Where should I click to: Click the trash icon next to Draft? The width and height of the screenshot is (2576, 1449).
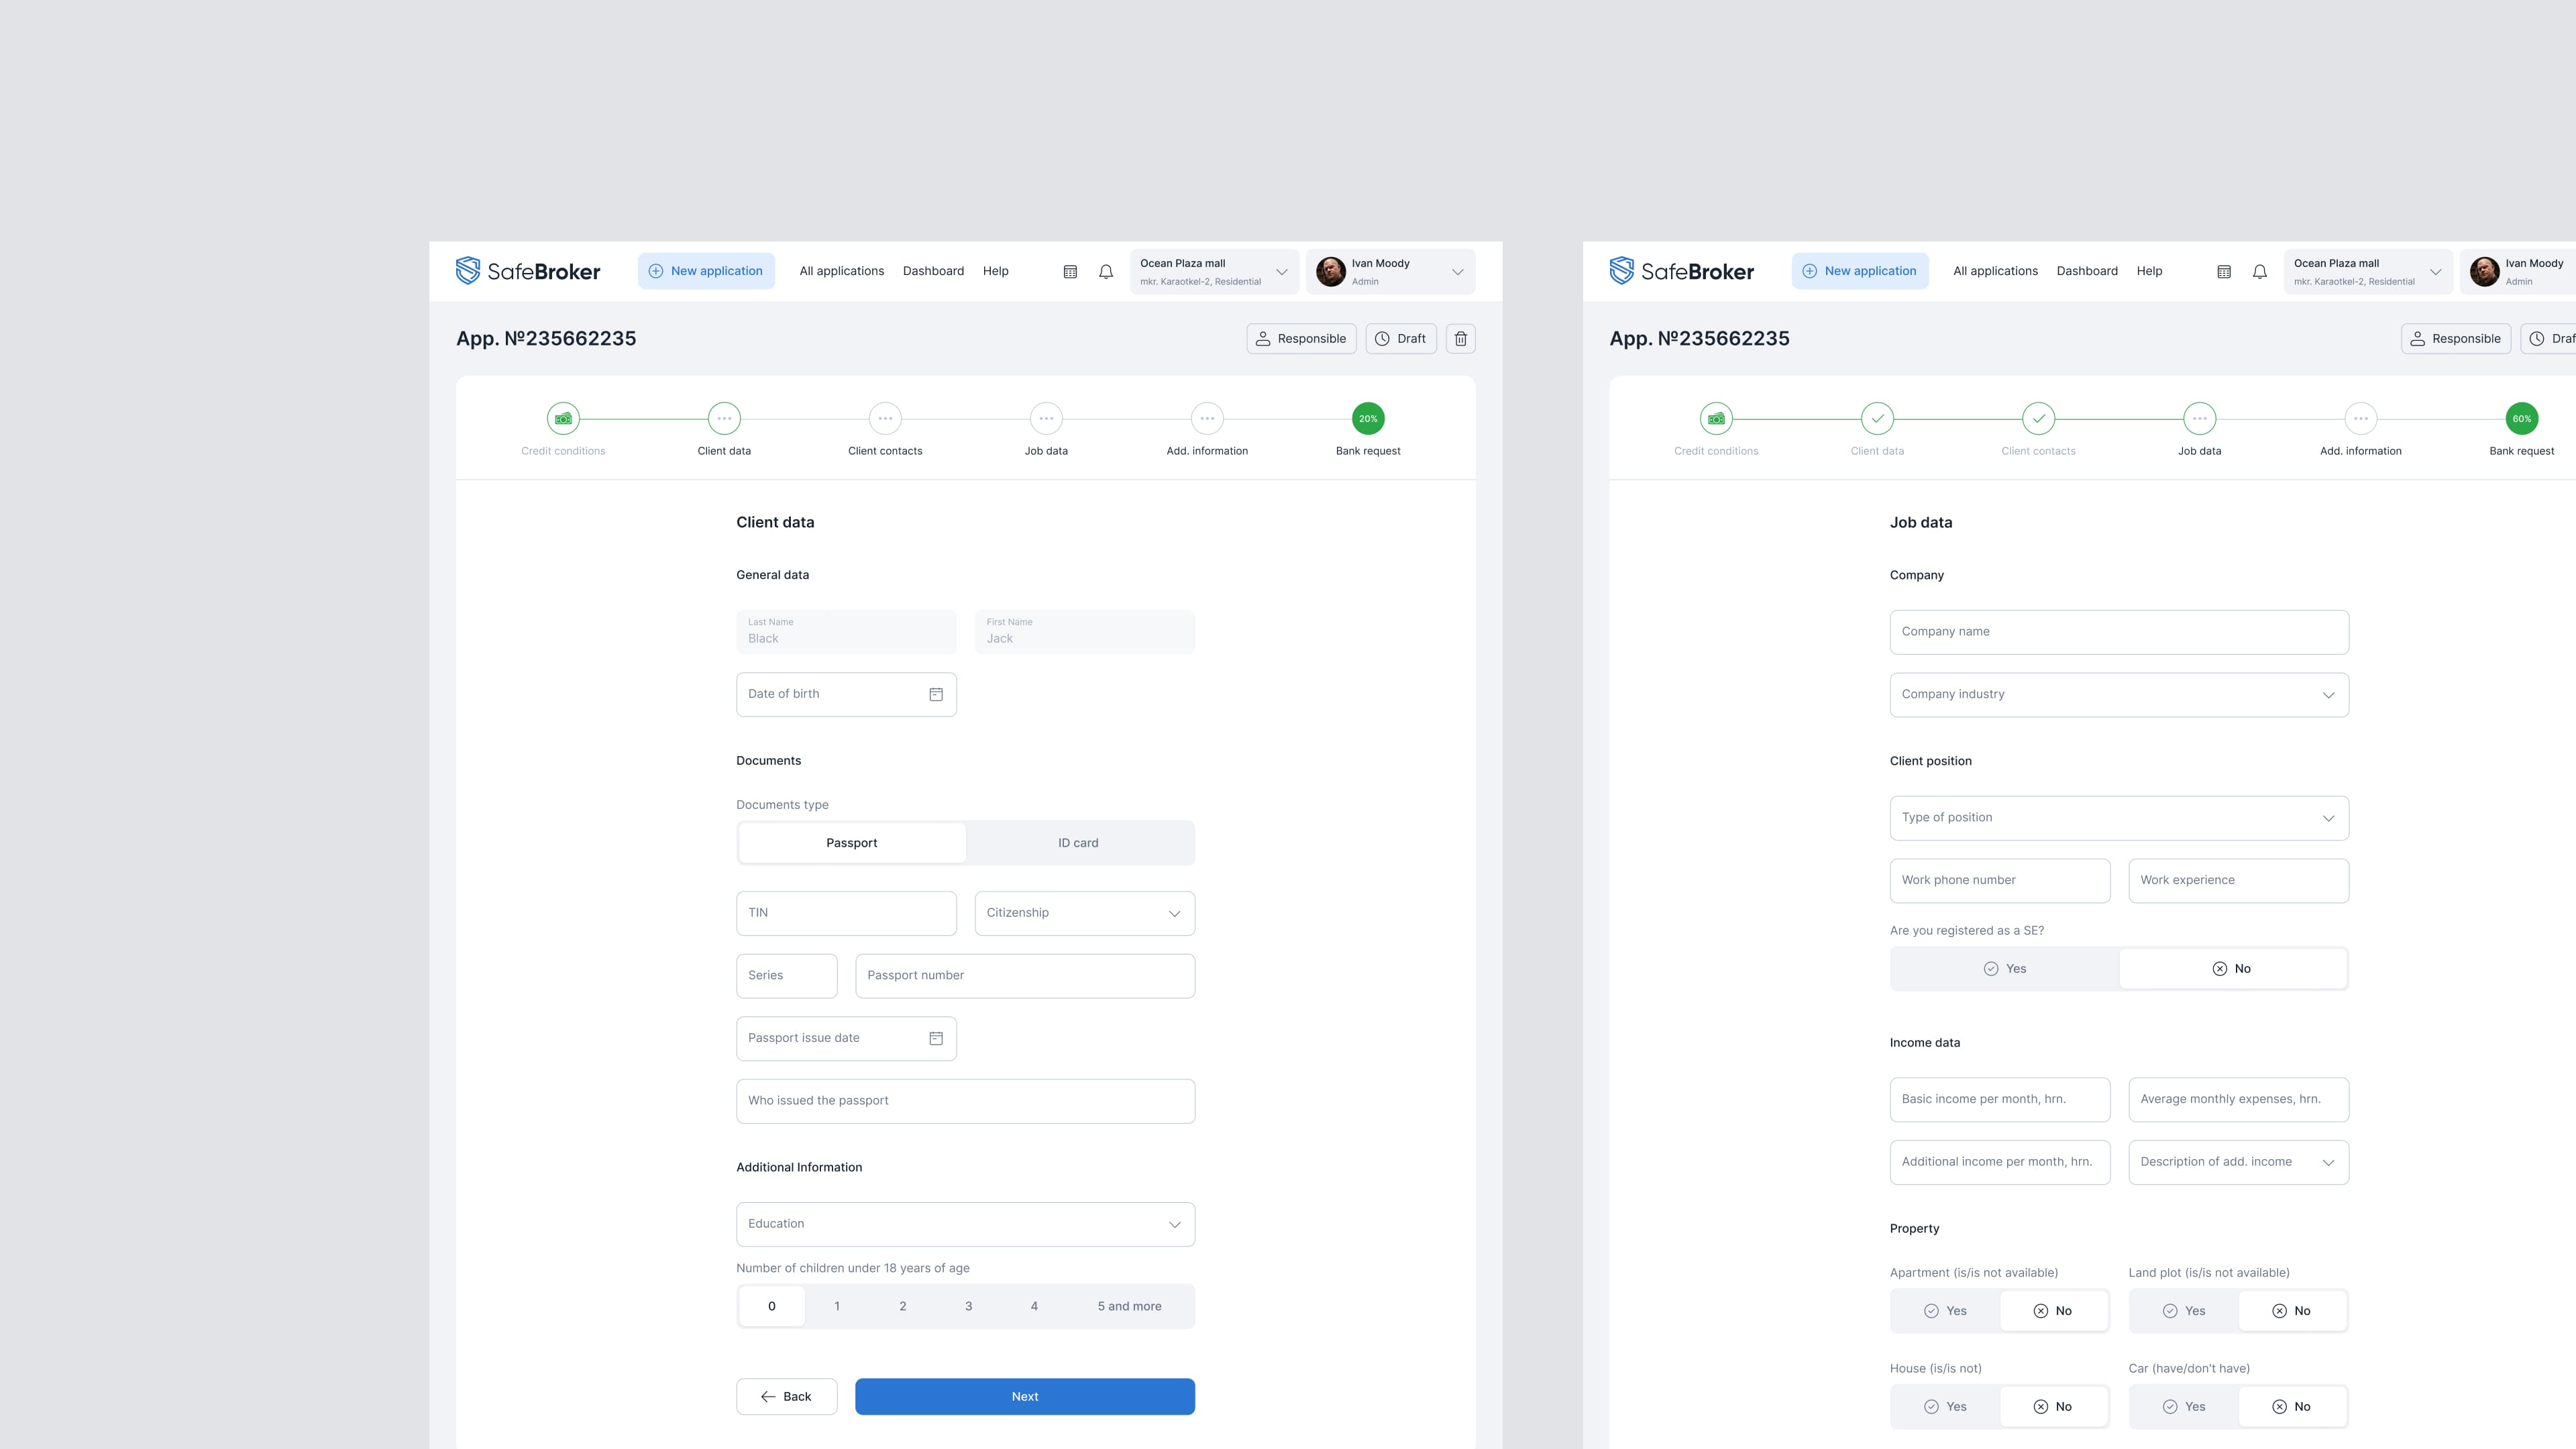pos(1460,339)
